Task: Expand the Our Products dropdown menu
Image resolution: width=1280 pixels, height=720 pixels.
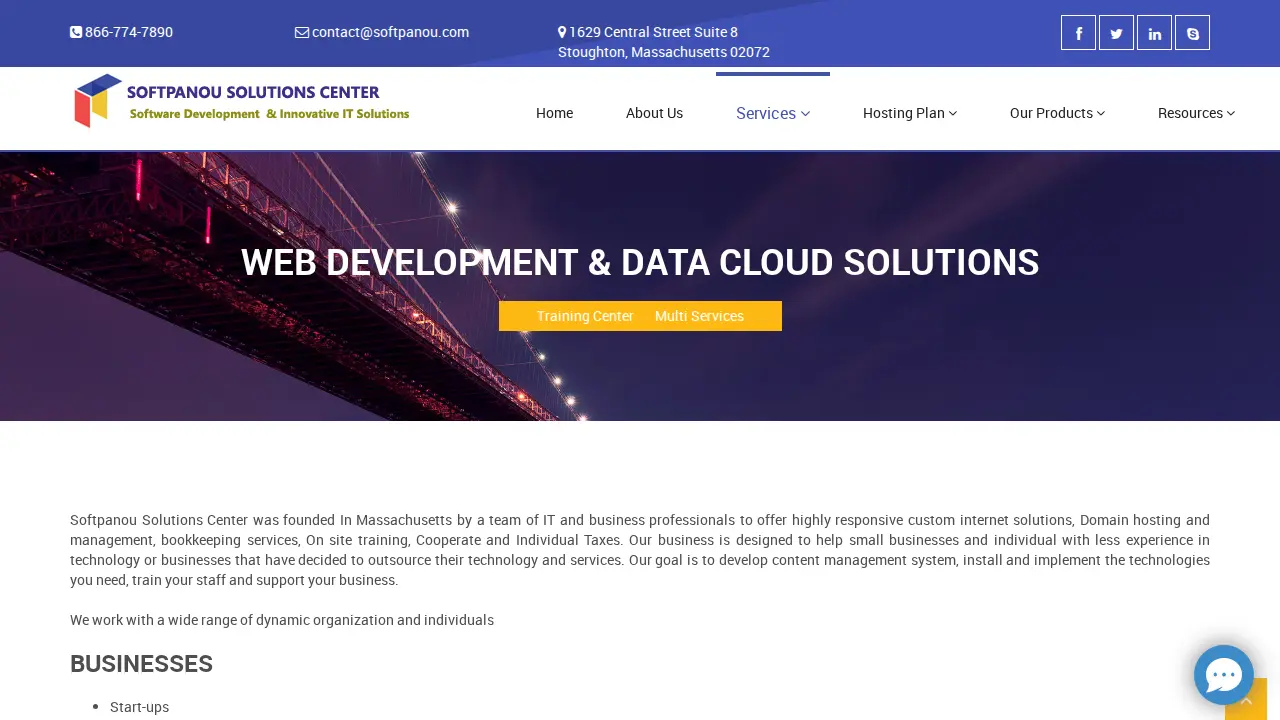Action: (x=1057, y=113)
